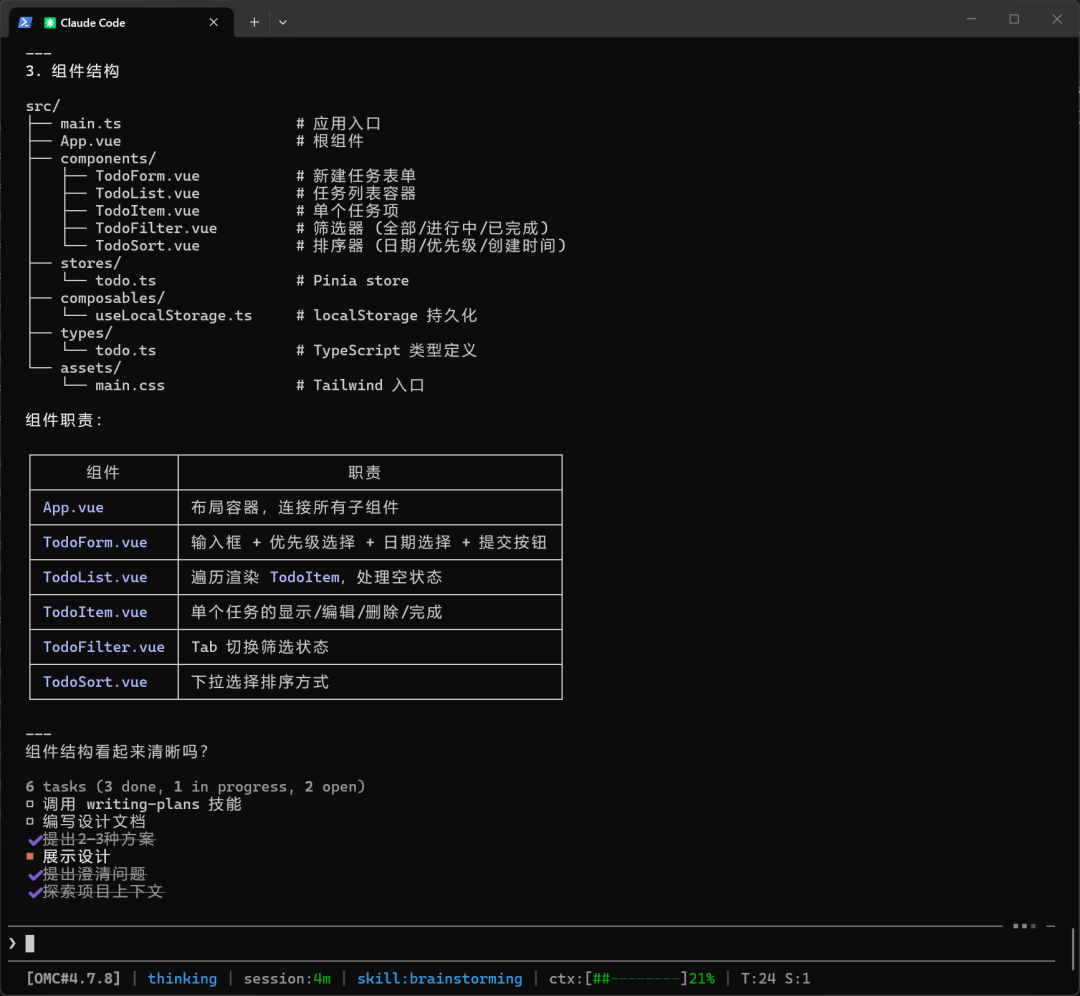The image size is (1080, 996).
Task: Click the # Pinia store comment
Action: 353,281
